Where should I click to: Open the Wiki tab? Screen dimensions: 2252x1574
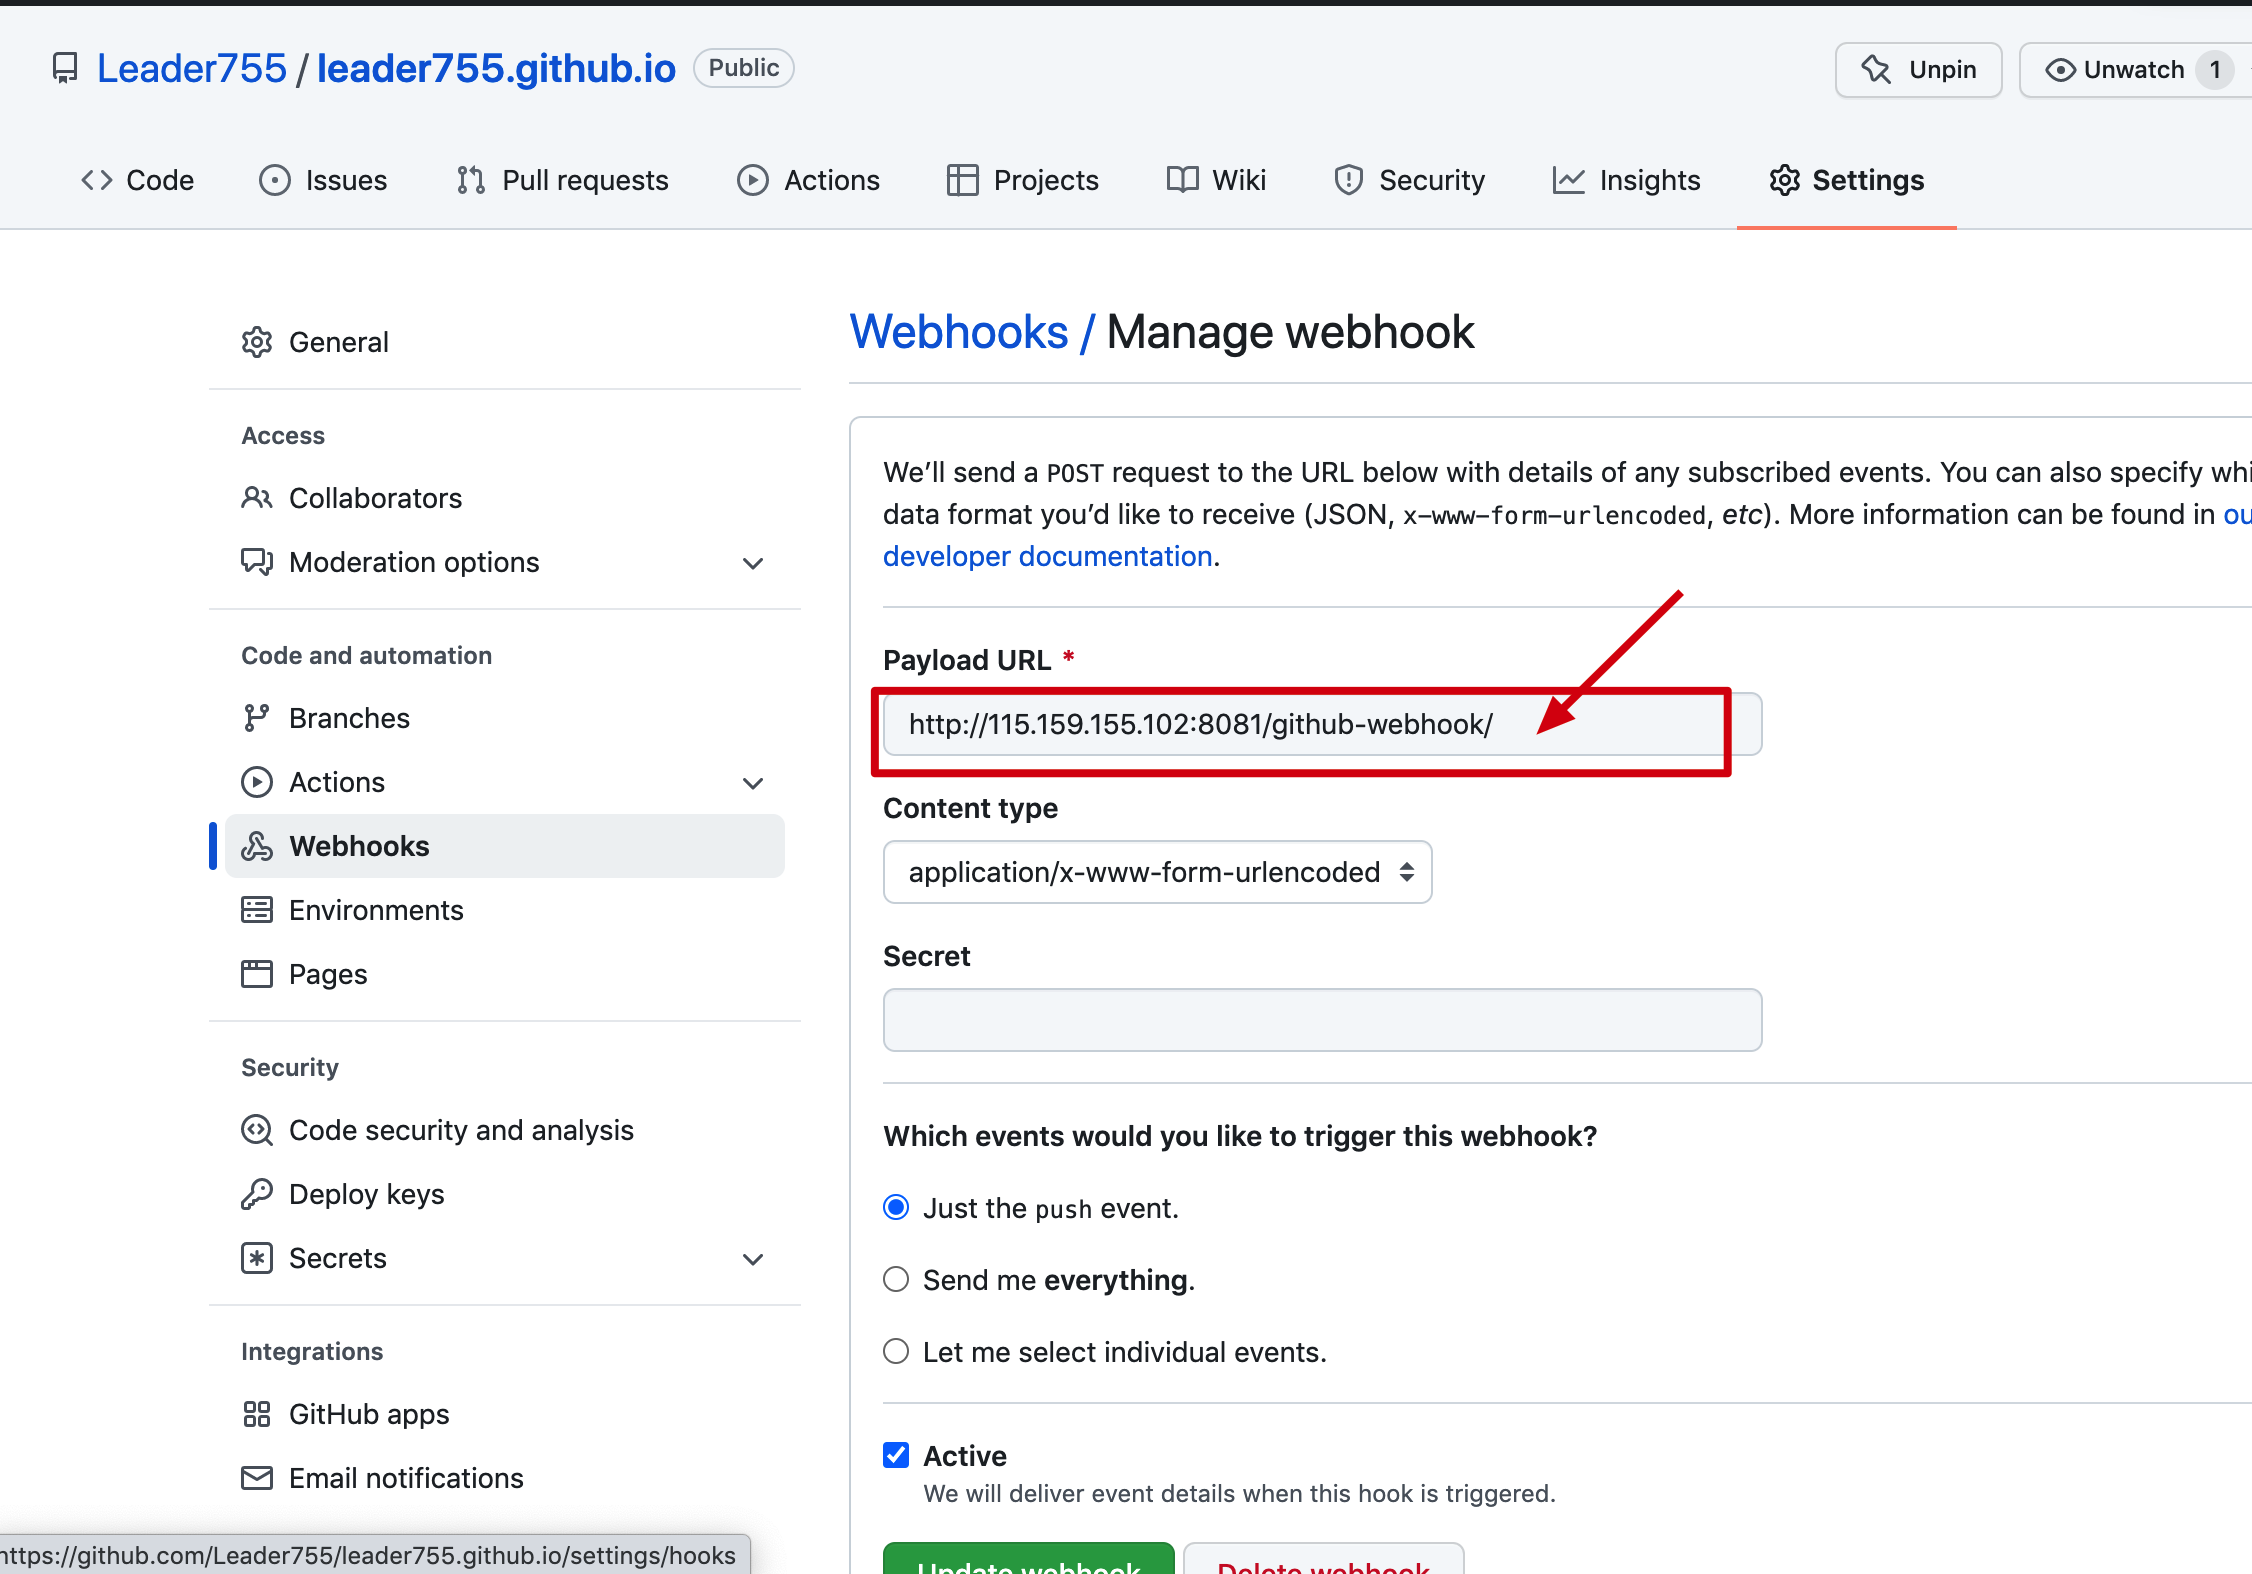tap(1217, 180)
